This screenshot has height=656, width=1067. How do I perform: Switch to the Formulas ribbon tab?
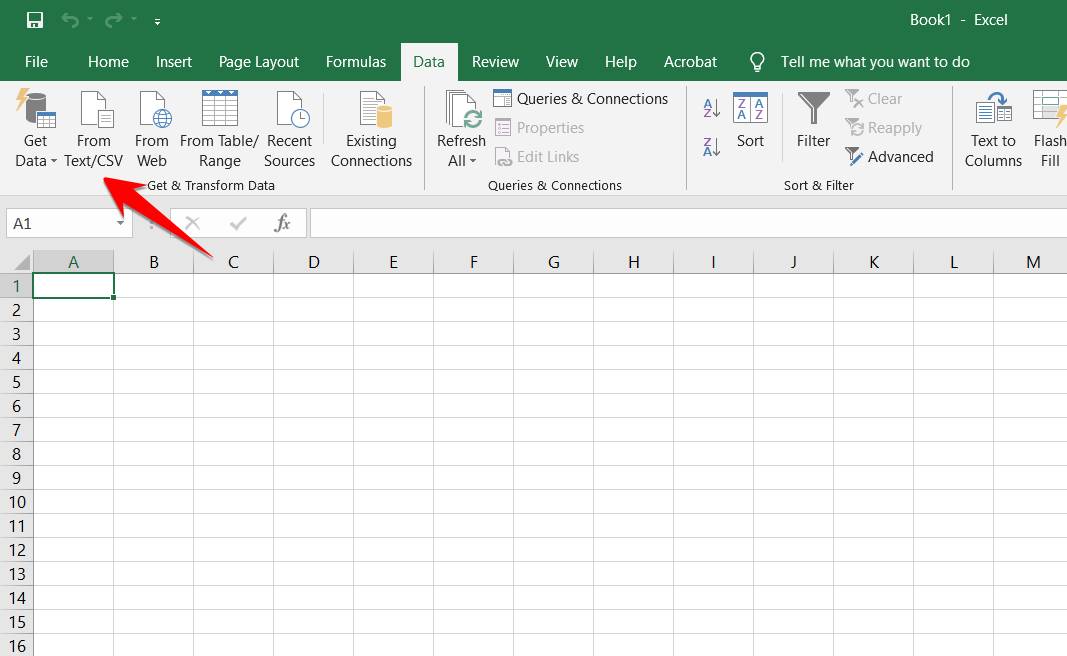[356, 61]
